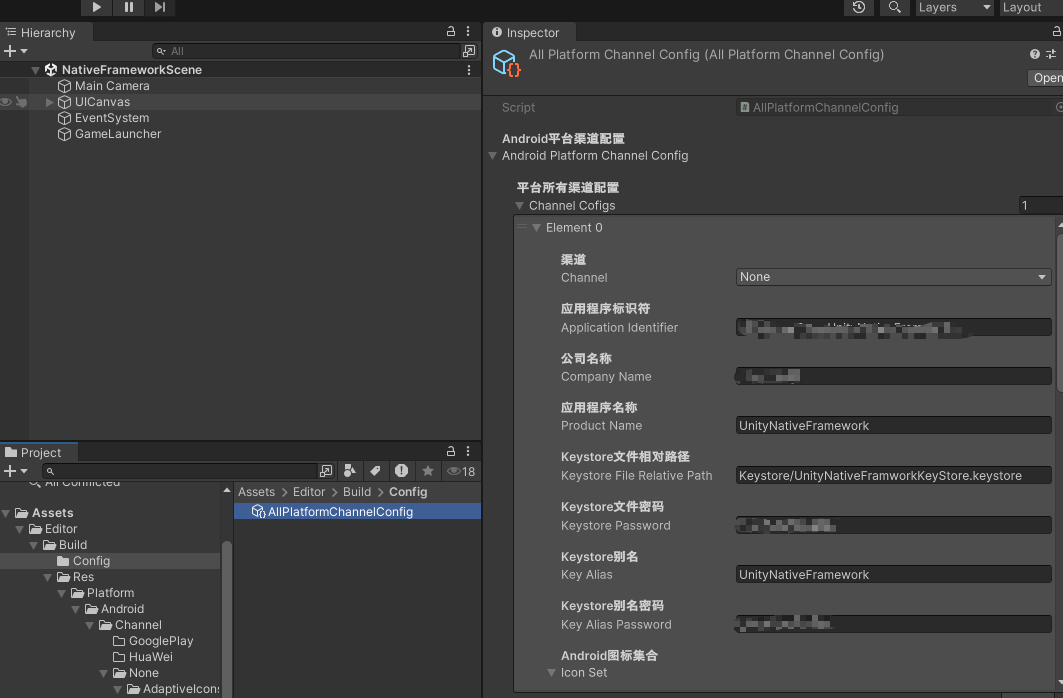The height and width of the screenshot is (698, 1063).
Task: Collapse Android Platform Channel Config foldout
Action: (493, 156)
